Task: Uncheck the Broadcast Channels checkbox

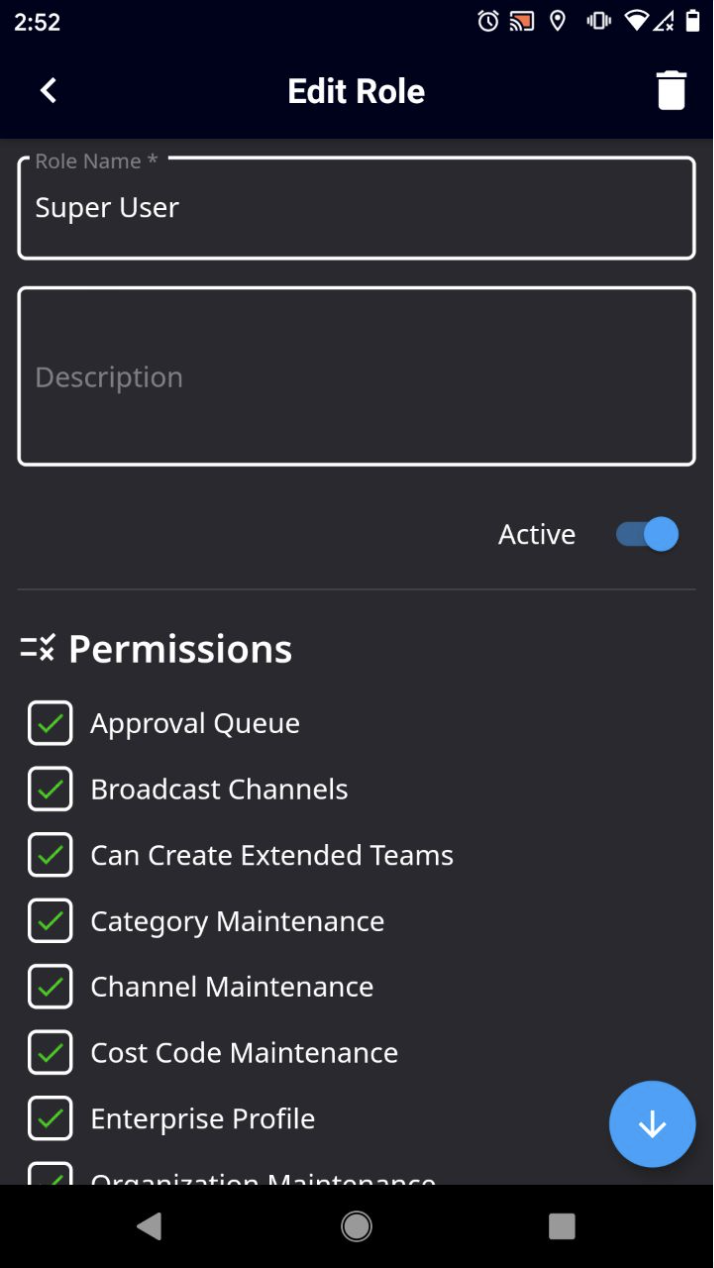Action: (x=50, y=789)
